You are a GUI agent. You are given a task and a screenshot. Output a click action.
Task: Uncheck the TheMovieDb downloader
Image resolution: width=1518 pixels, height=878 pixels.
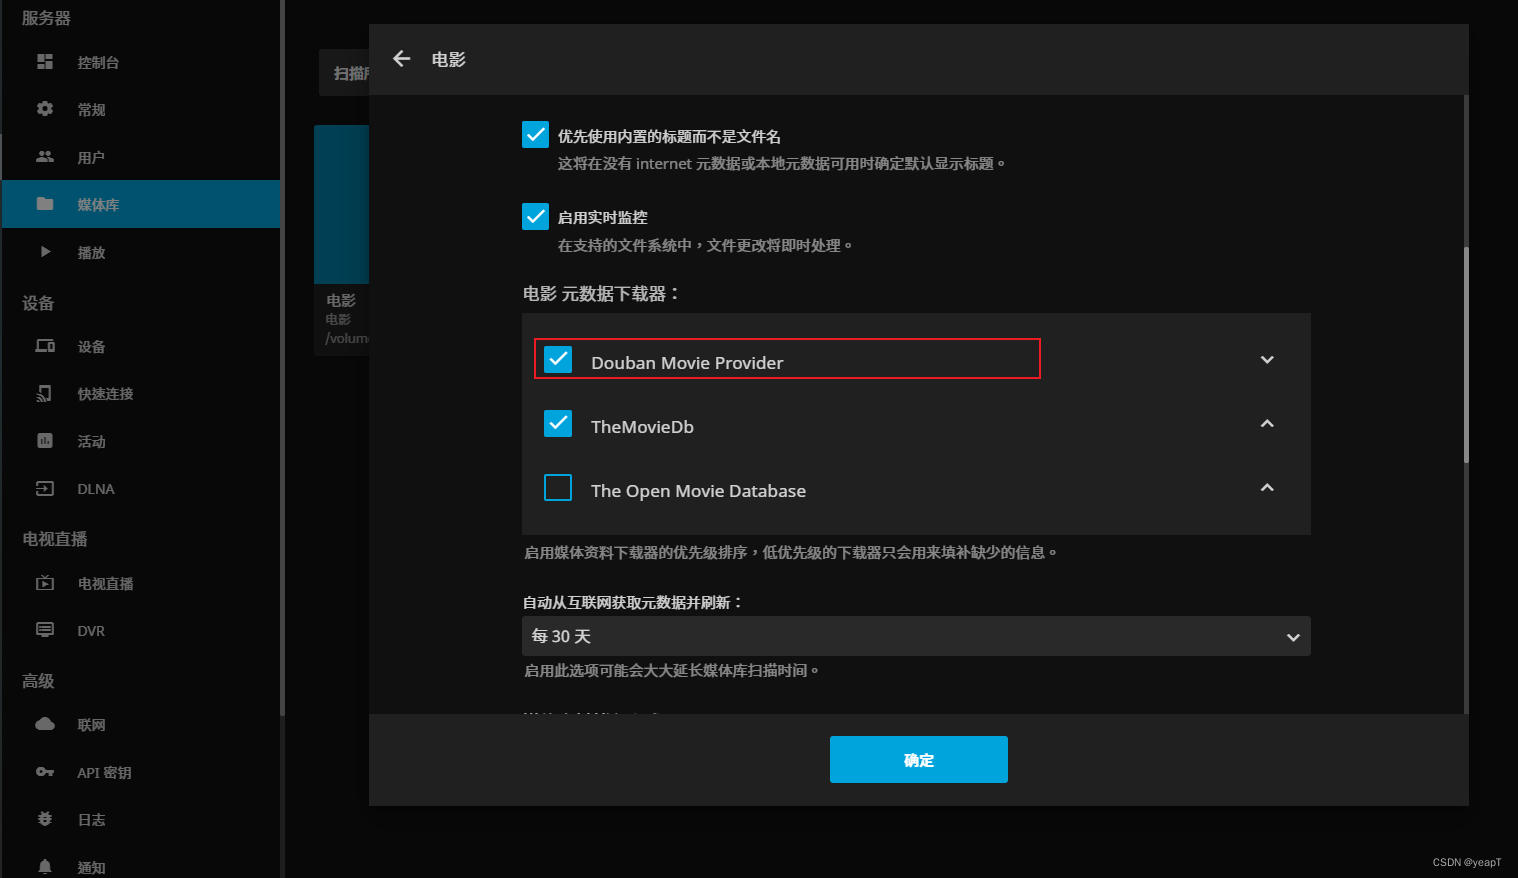click(558, 424)
